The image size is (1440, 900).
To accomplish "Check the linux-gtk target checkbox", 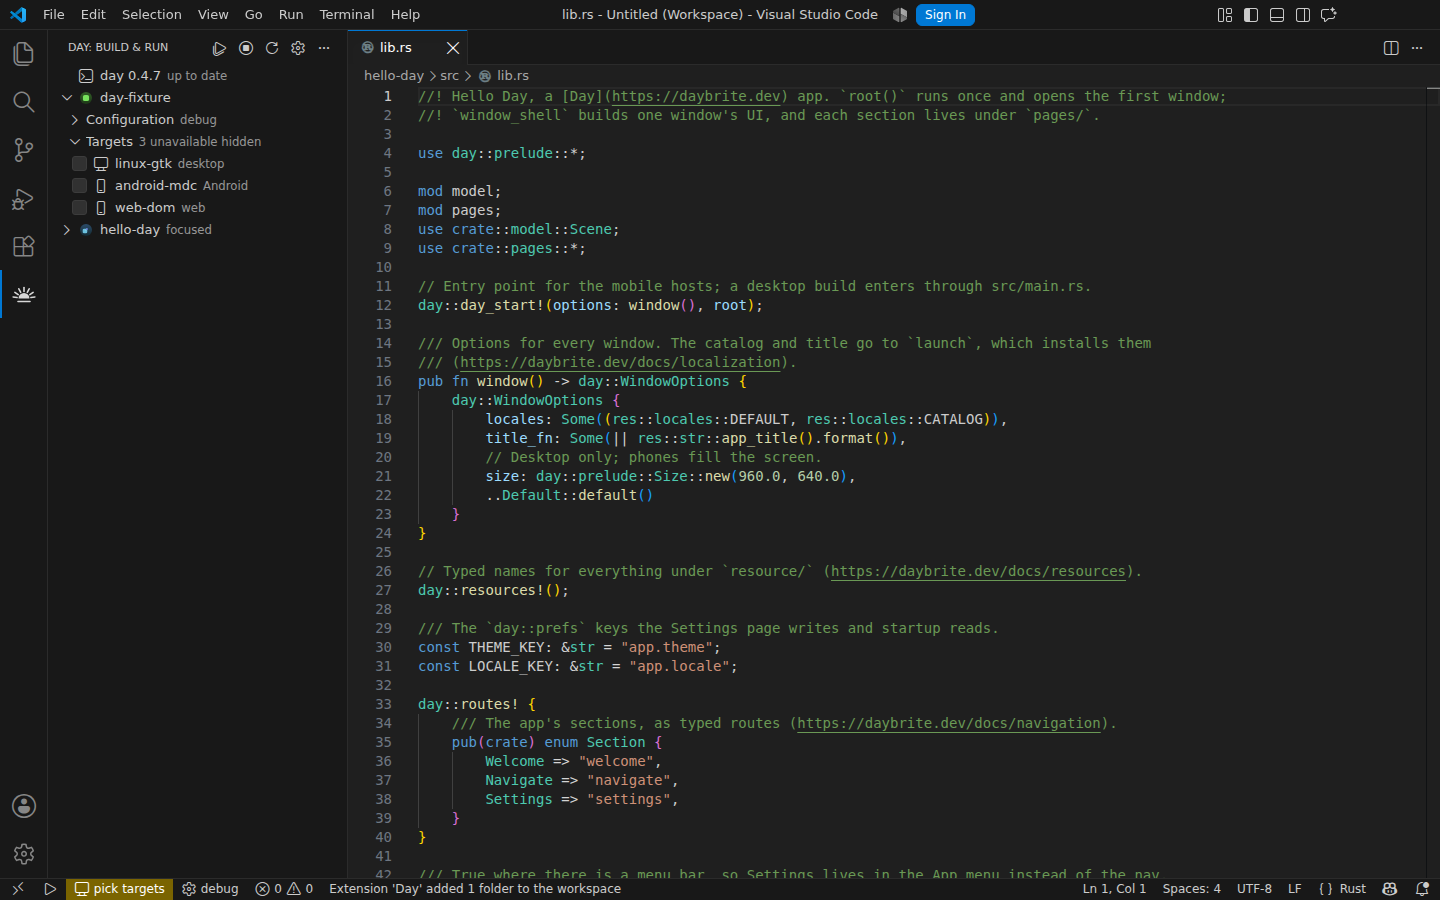I will point(79,164).
